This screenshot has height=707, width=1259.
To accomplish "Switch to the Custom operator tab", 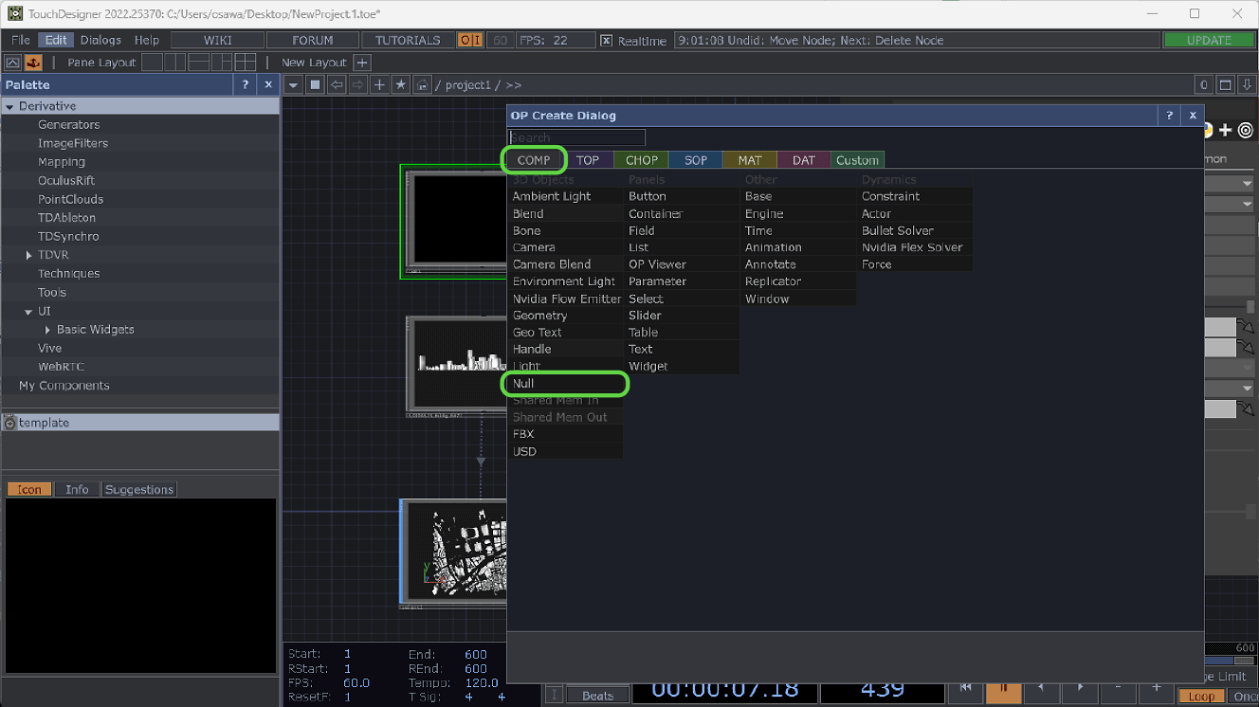I will (x=858, y=160).
